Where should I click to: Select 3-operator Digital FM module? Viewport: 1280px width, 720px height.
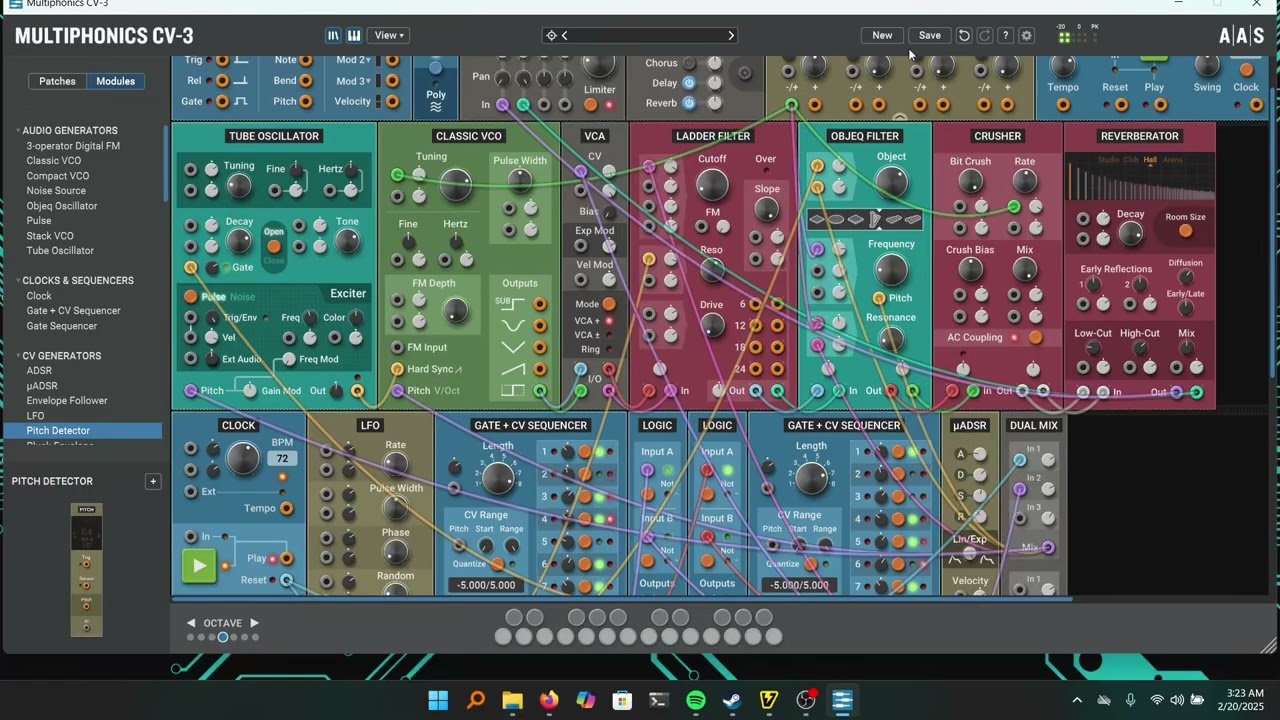point(73,146)
